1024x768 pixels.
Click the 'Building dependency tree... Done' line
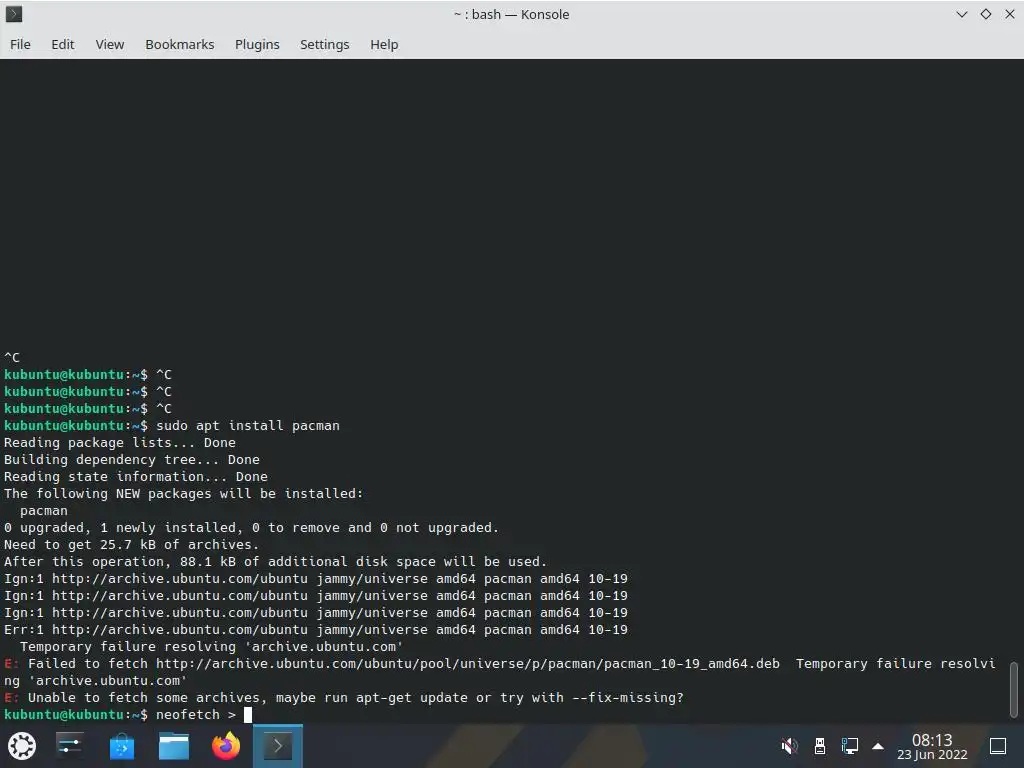[x=131, y=460]
